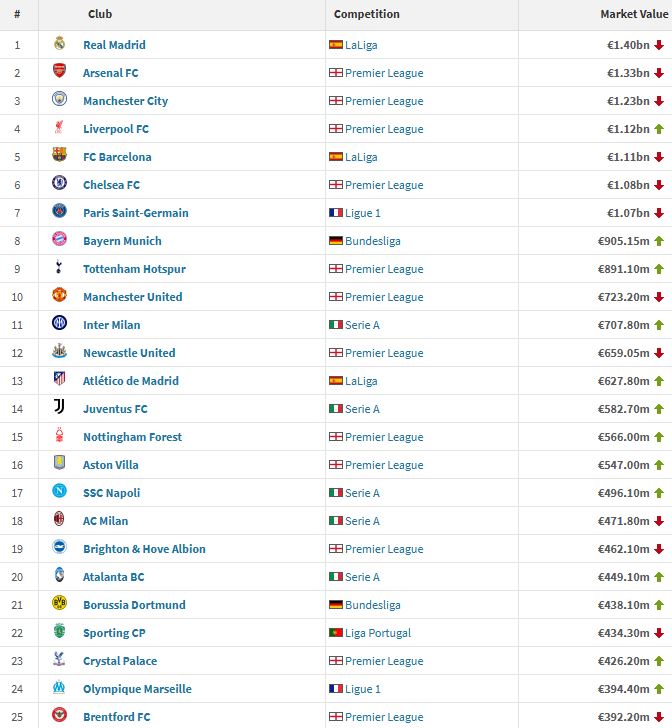Click the Spain flag beside Atlético's LaLiga
The image size is (672, 728).
[336, 381]
